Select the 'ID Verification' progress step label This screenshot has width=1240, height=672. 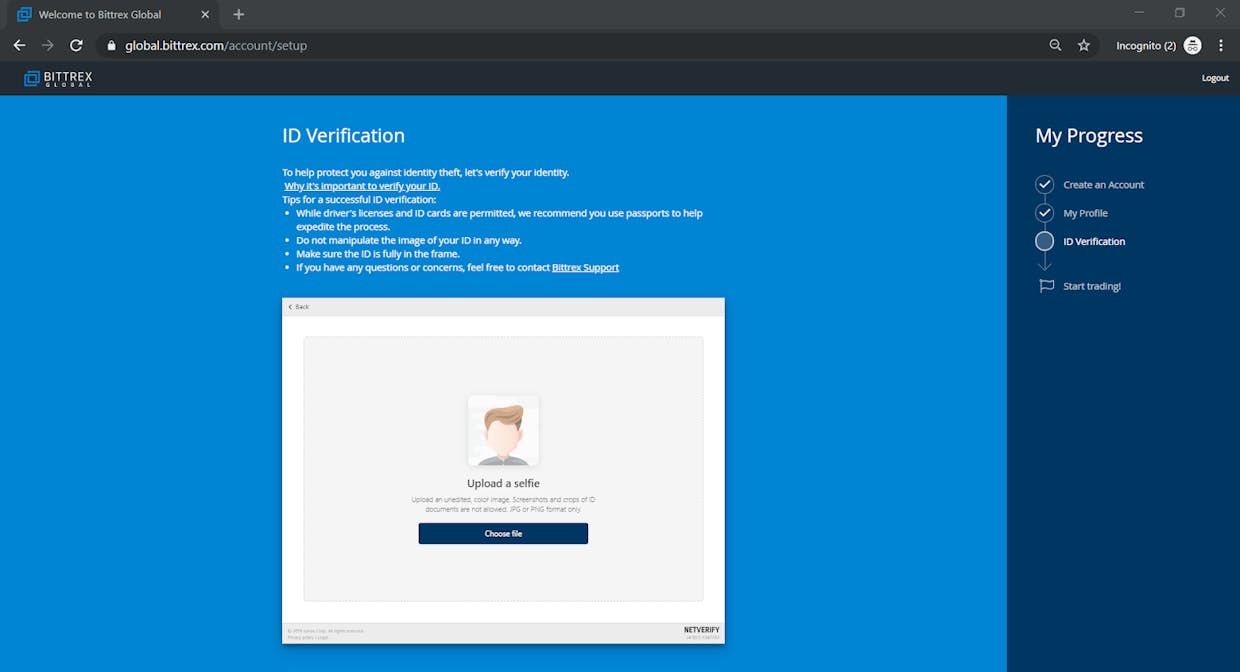coord(1094,241)
